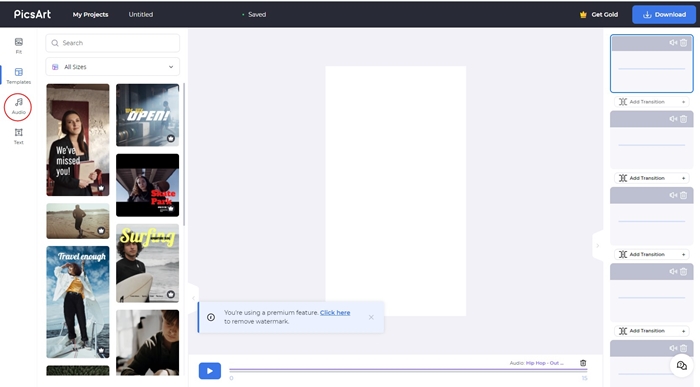Viewport: 700px width, 387px height.
Task: Select the beach walking man template
Action: pos(78,221)
